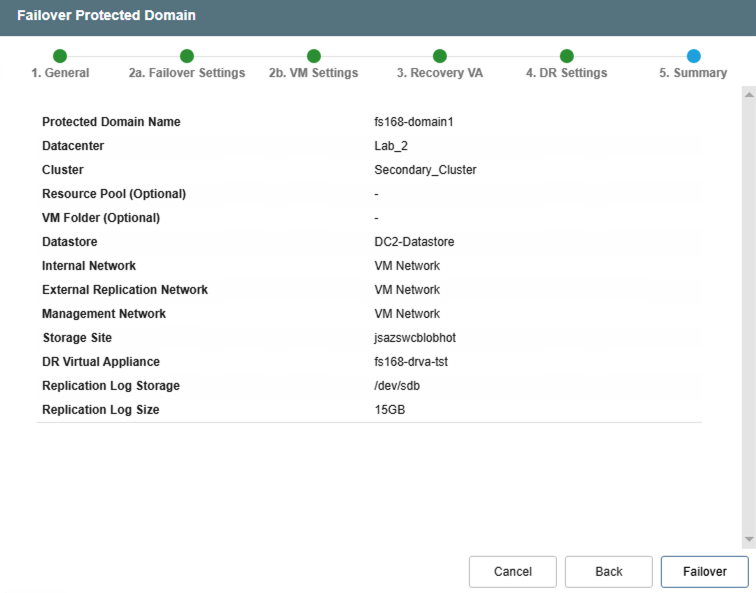The image size is (756, 593).
Task: Click the scrollbar down arrow
Action: tap(748, 540)
